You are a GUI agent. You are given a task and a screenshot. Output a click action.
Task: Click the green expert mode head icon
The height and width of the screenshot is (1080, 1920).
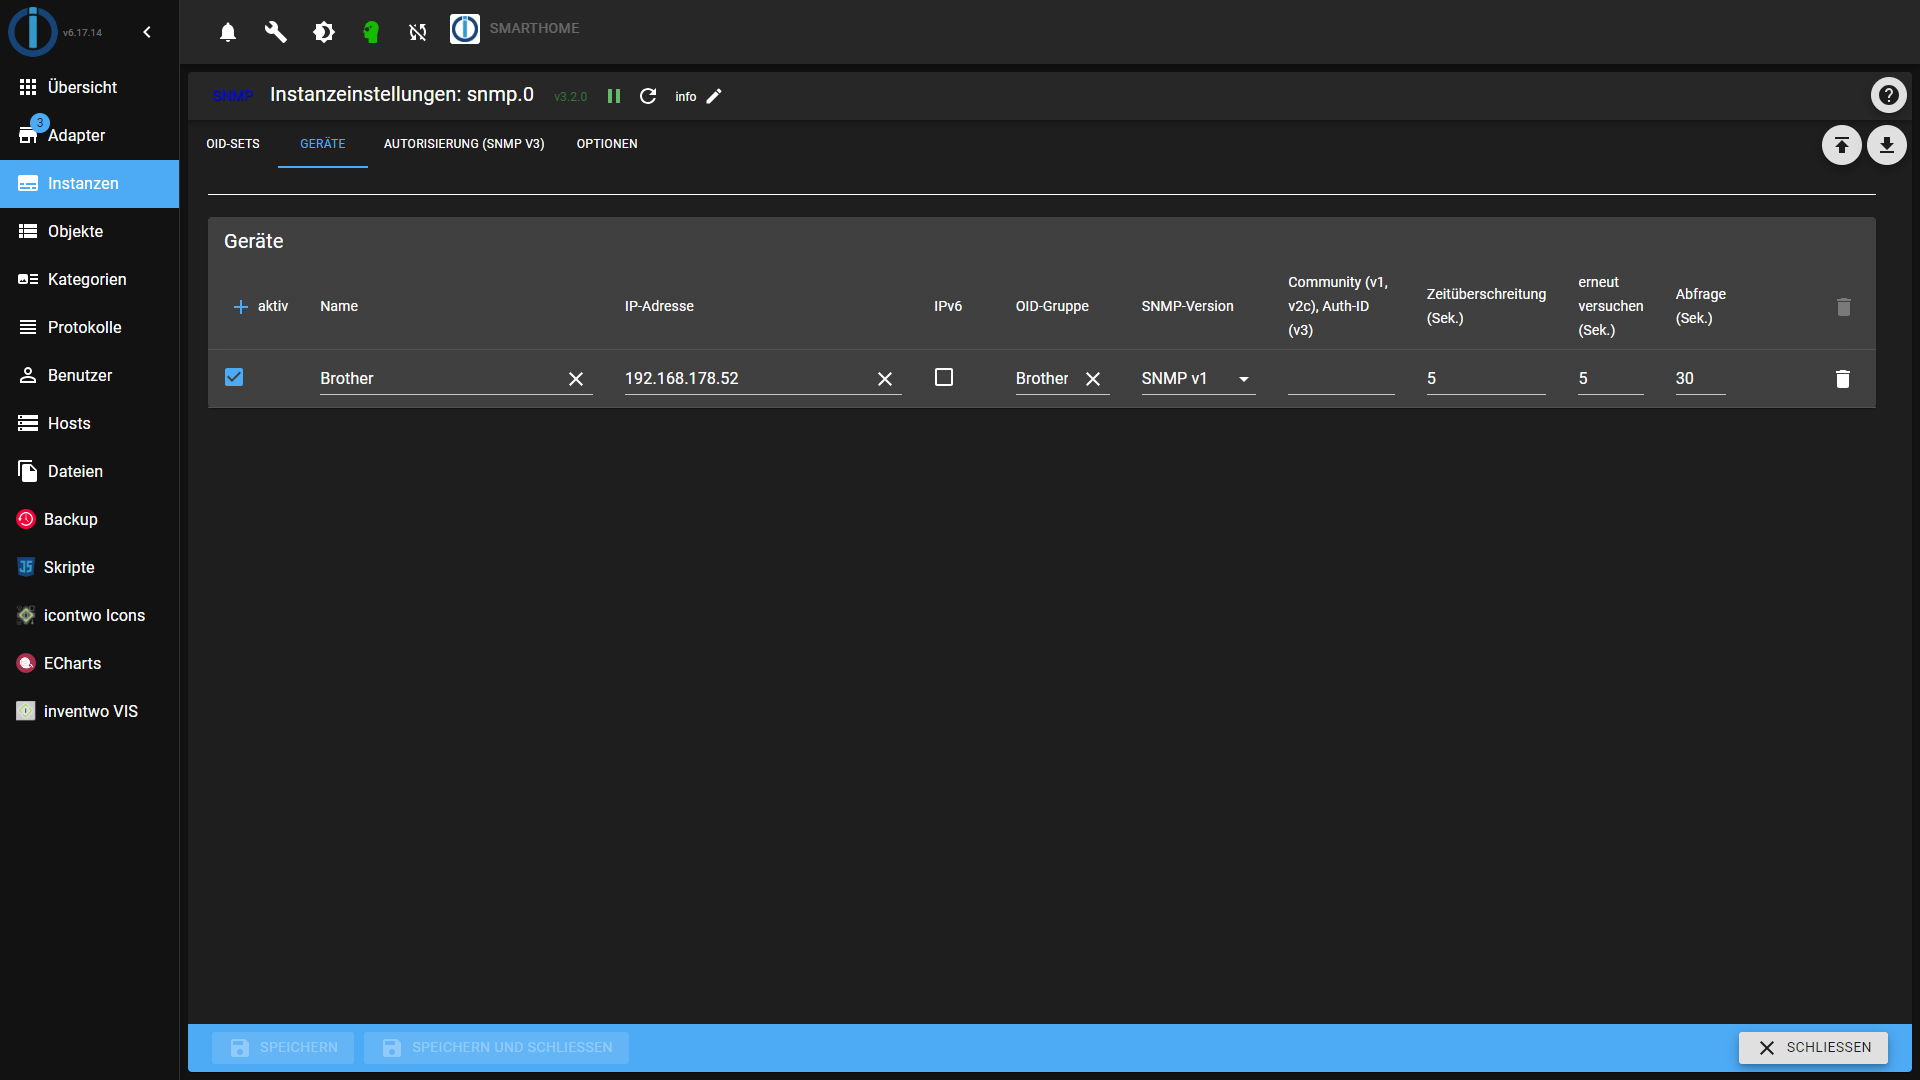coord(371,32)
